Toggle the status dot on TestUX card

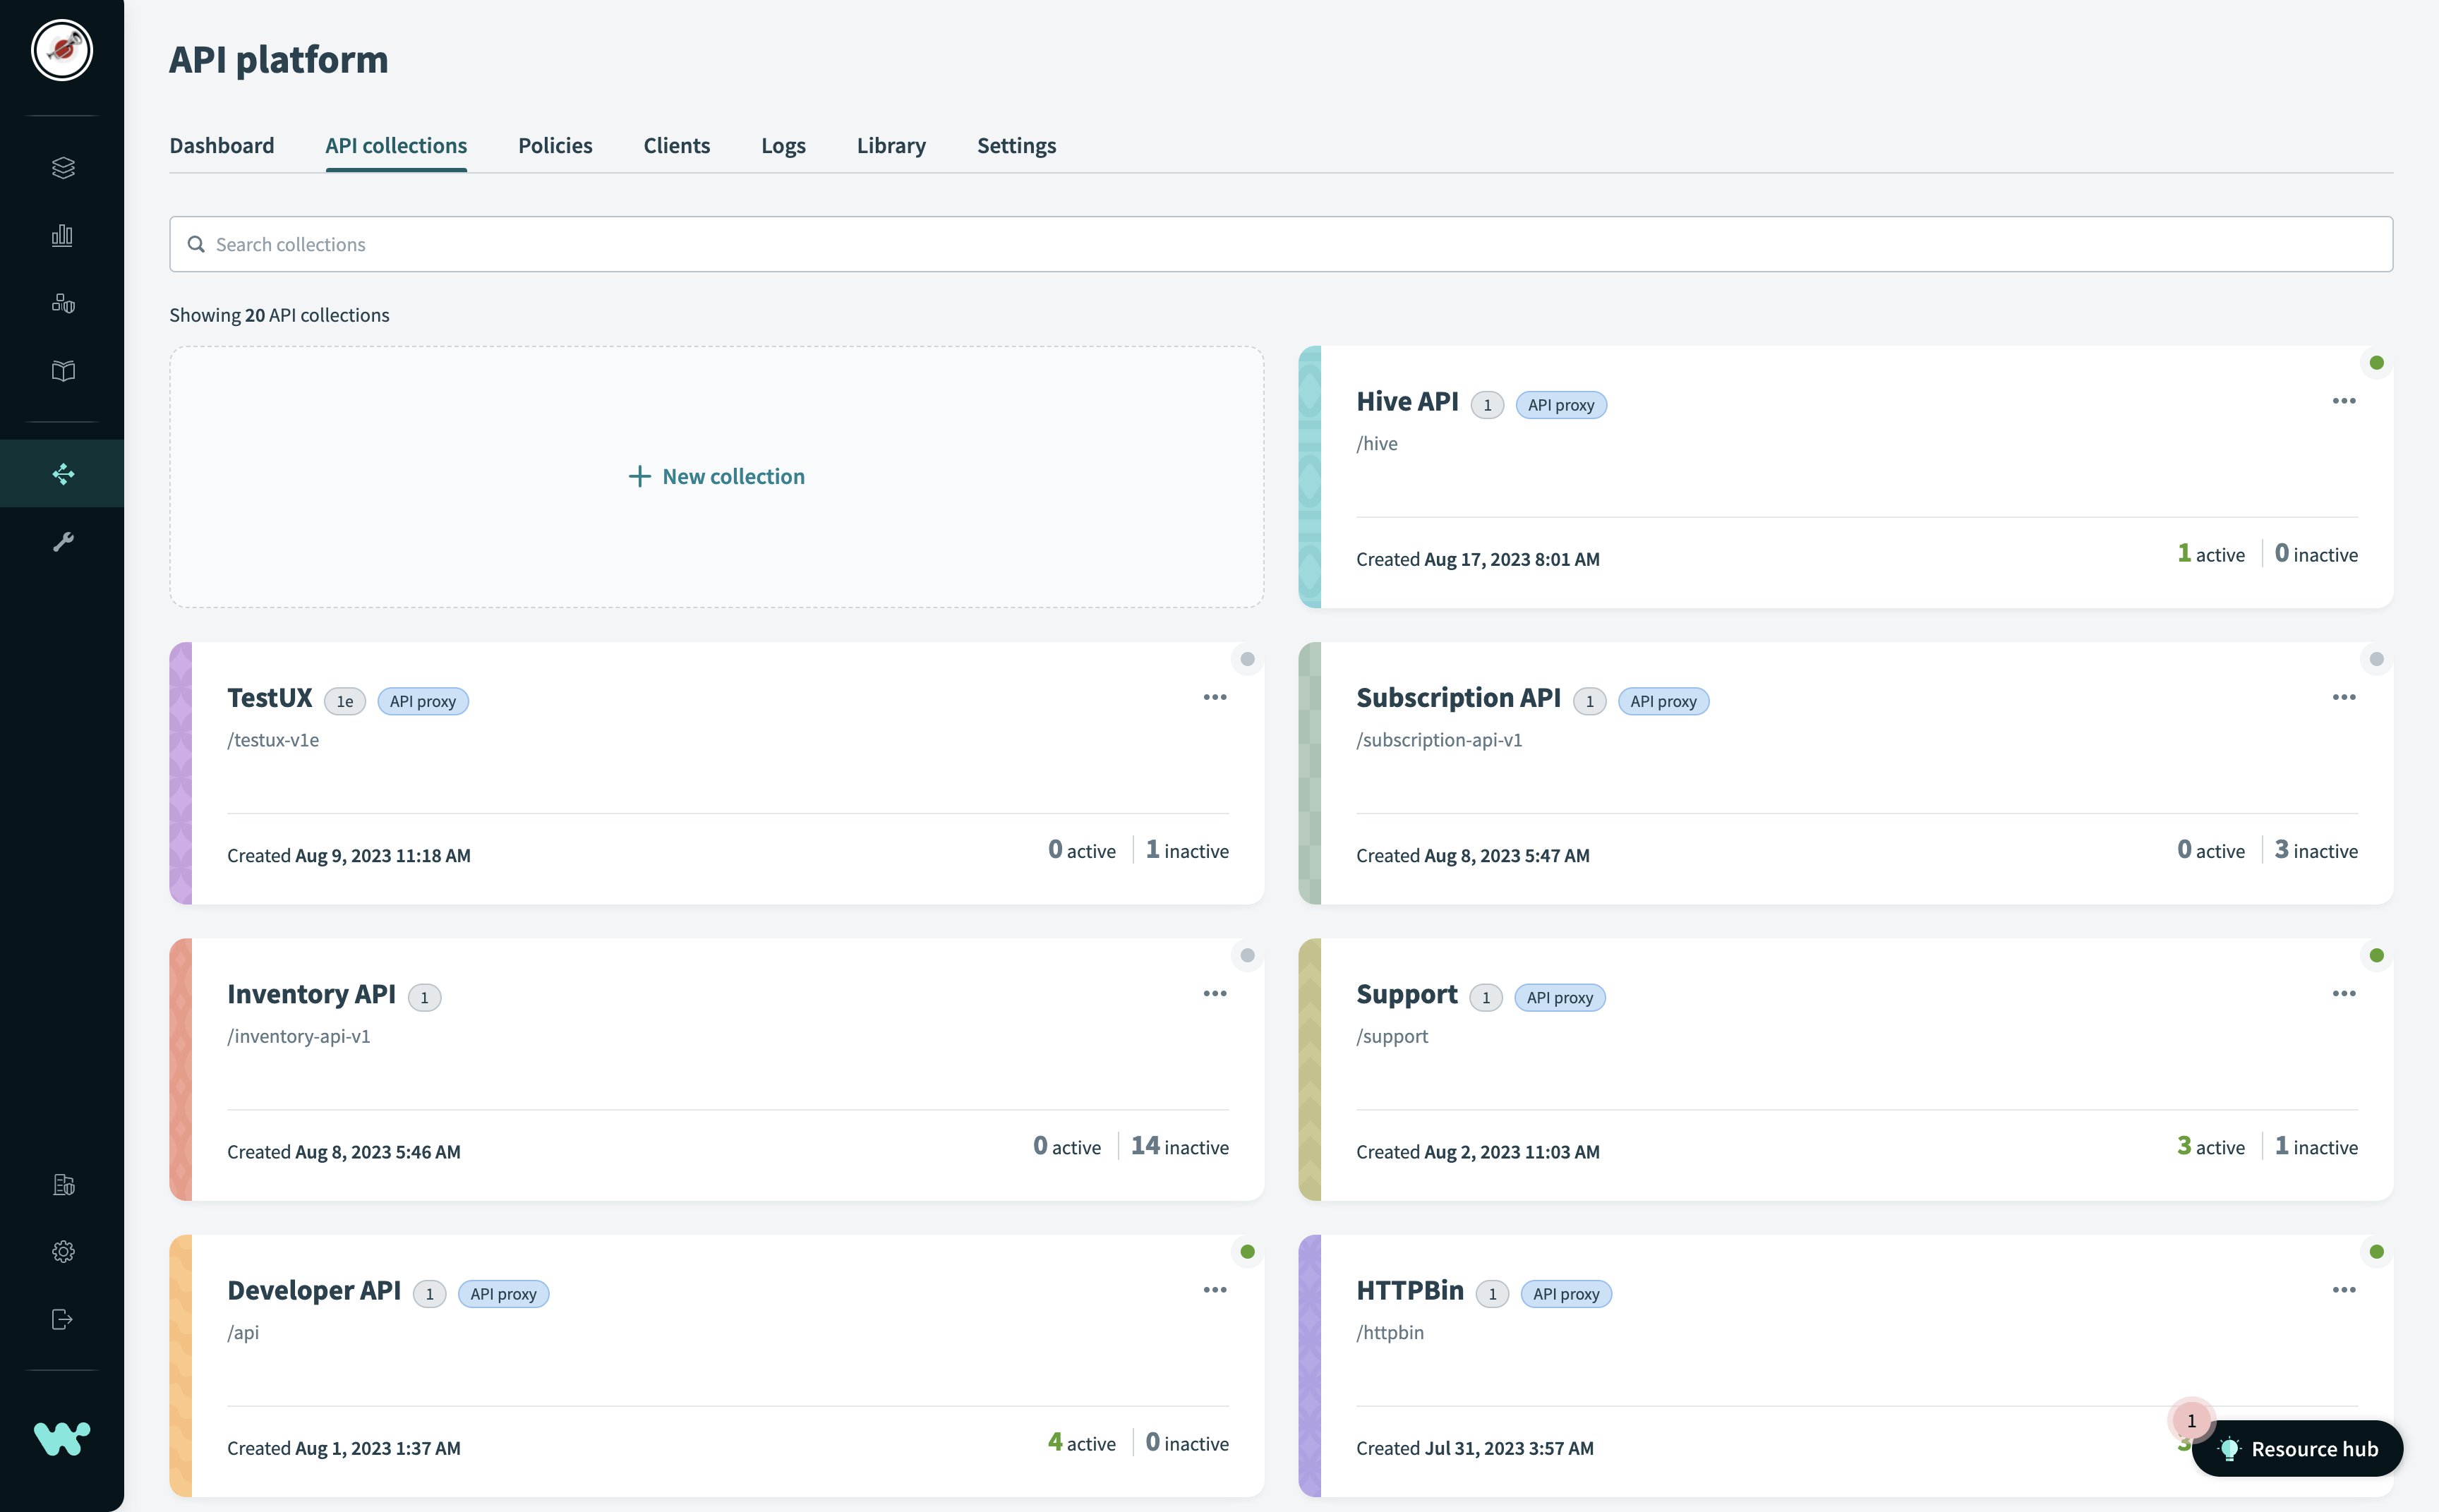(x=1247, y=659)
